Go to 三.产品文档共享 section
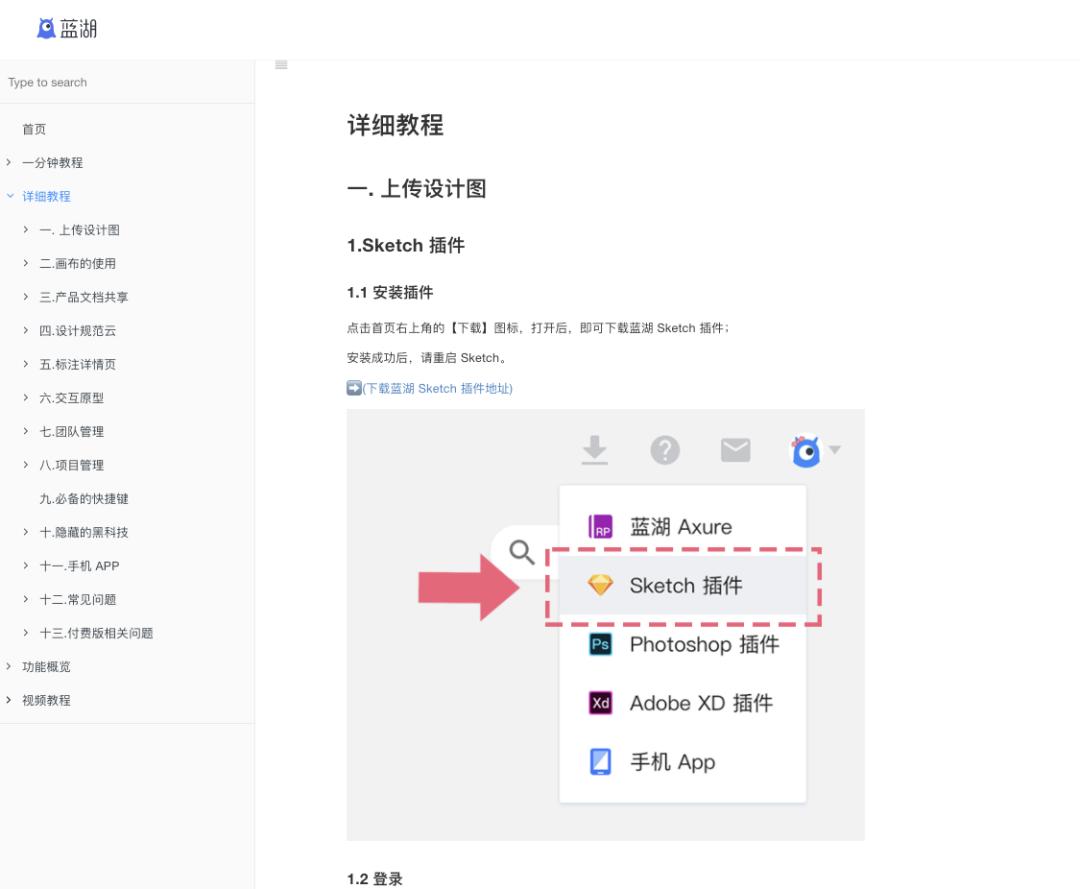This screenshot has height=889, width=1080. (x=84, y=297)
